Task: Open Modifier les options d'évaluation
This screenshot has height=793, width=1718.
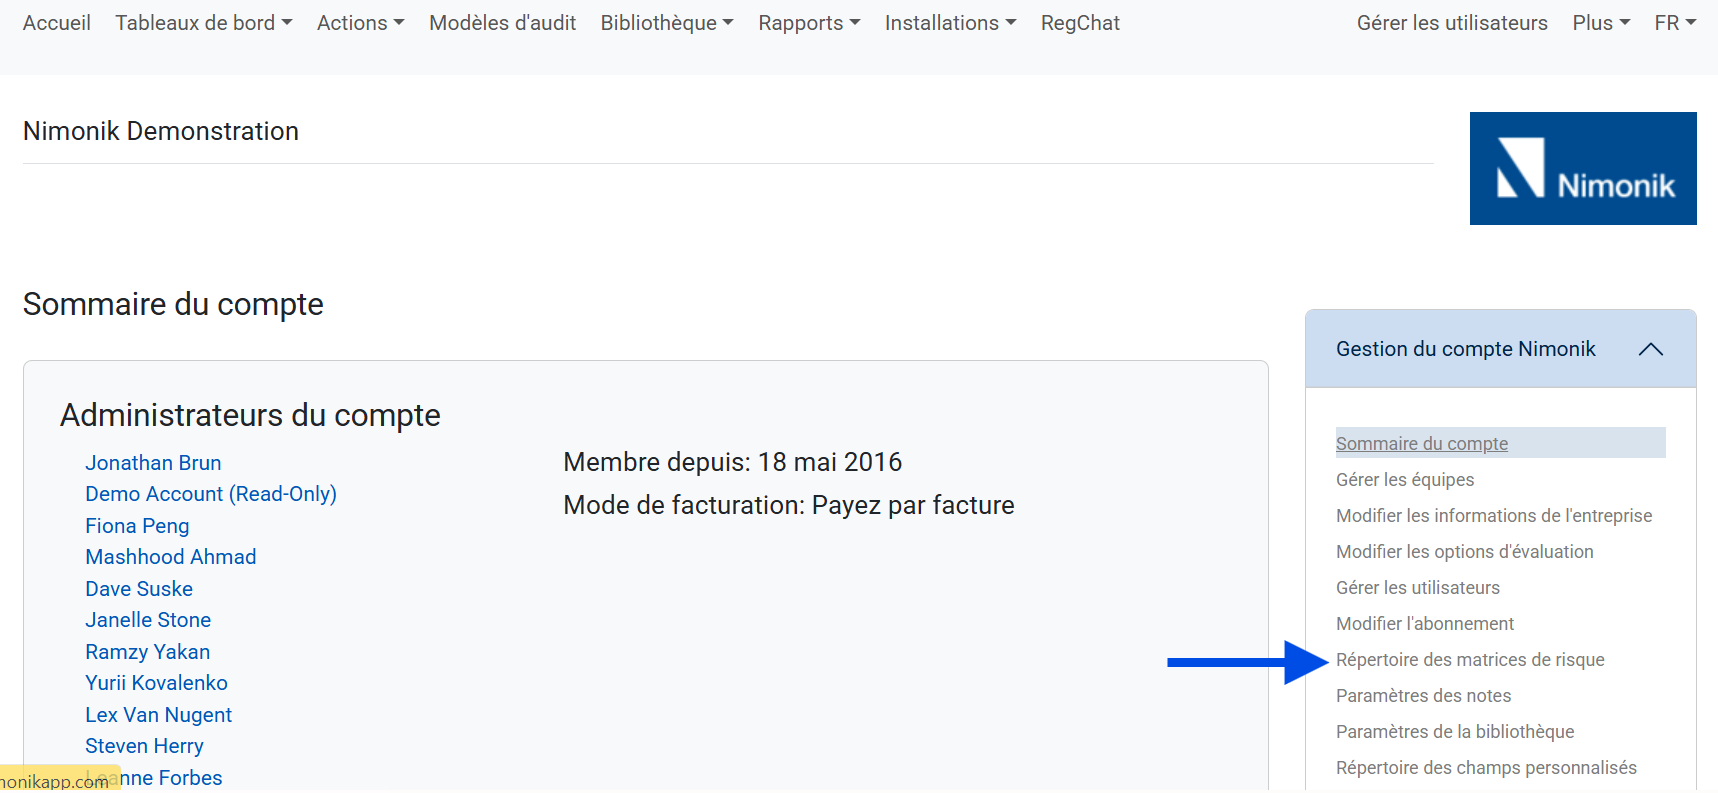Action: (1464, 551)
